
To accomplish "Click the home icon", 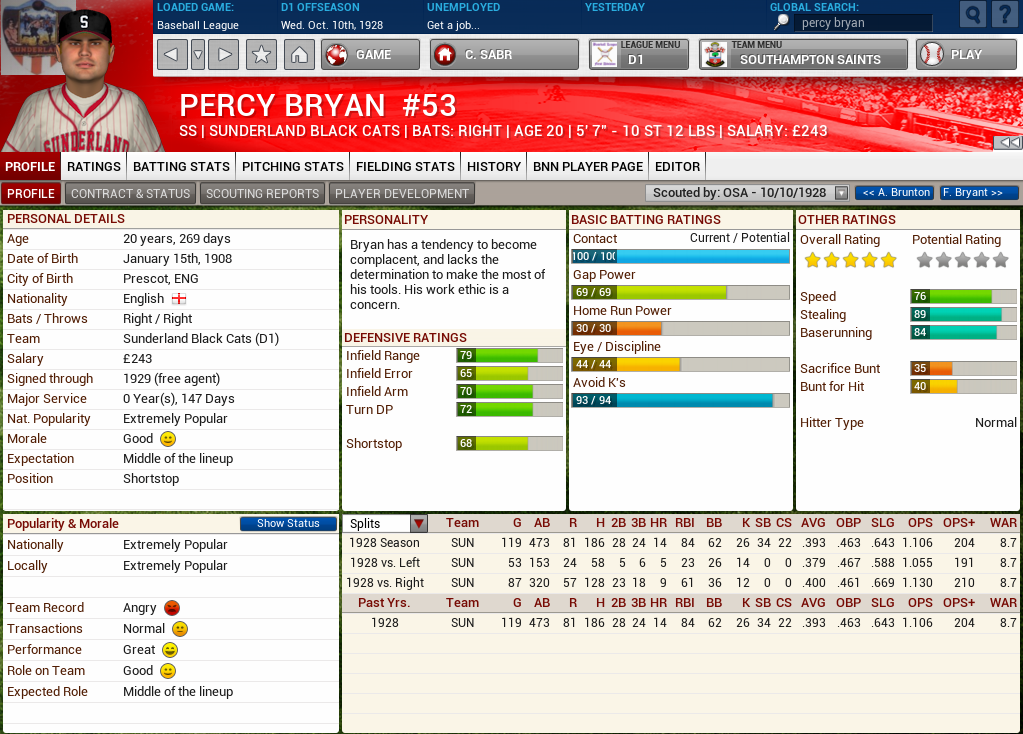I will [x=298, y=56].
